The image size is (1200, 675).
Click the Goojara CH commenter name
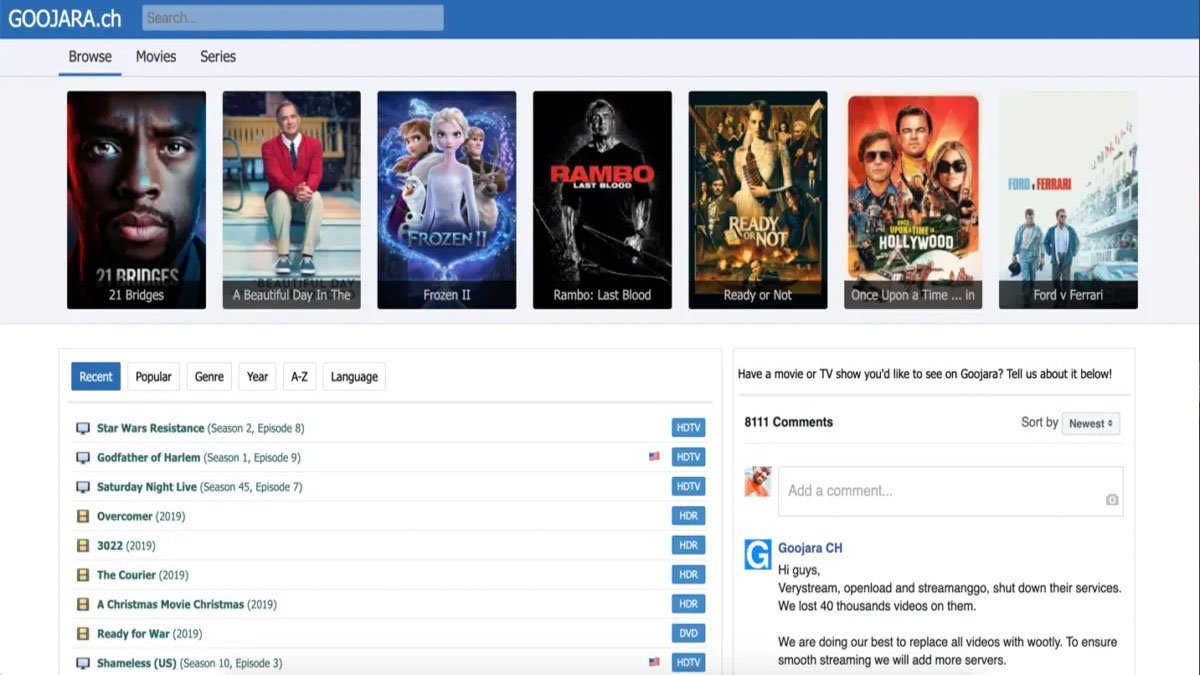pos(810,548)
